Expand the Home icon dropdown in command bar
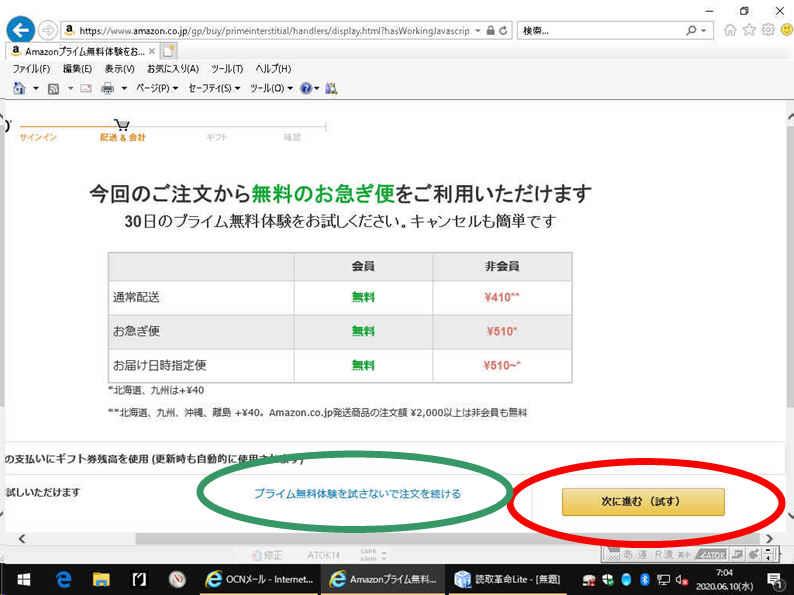Viewport: 794px width, 595px height. 35,89
